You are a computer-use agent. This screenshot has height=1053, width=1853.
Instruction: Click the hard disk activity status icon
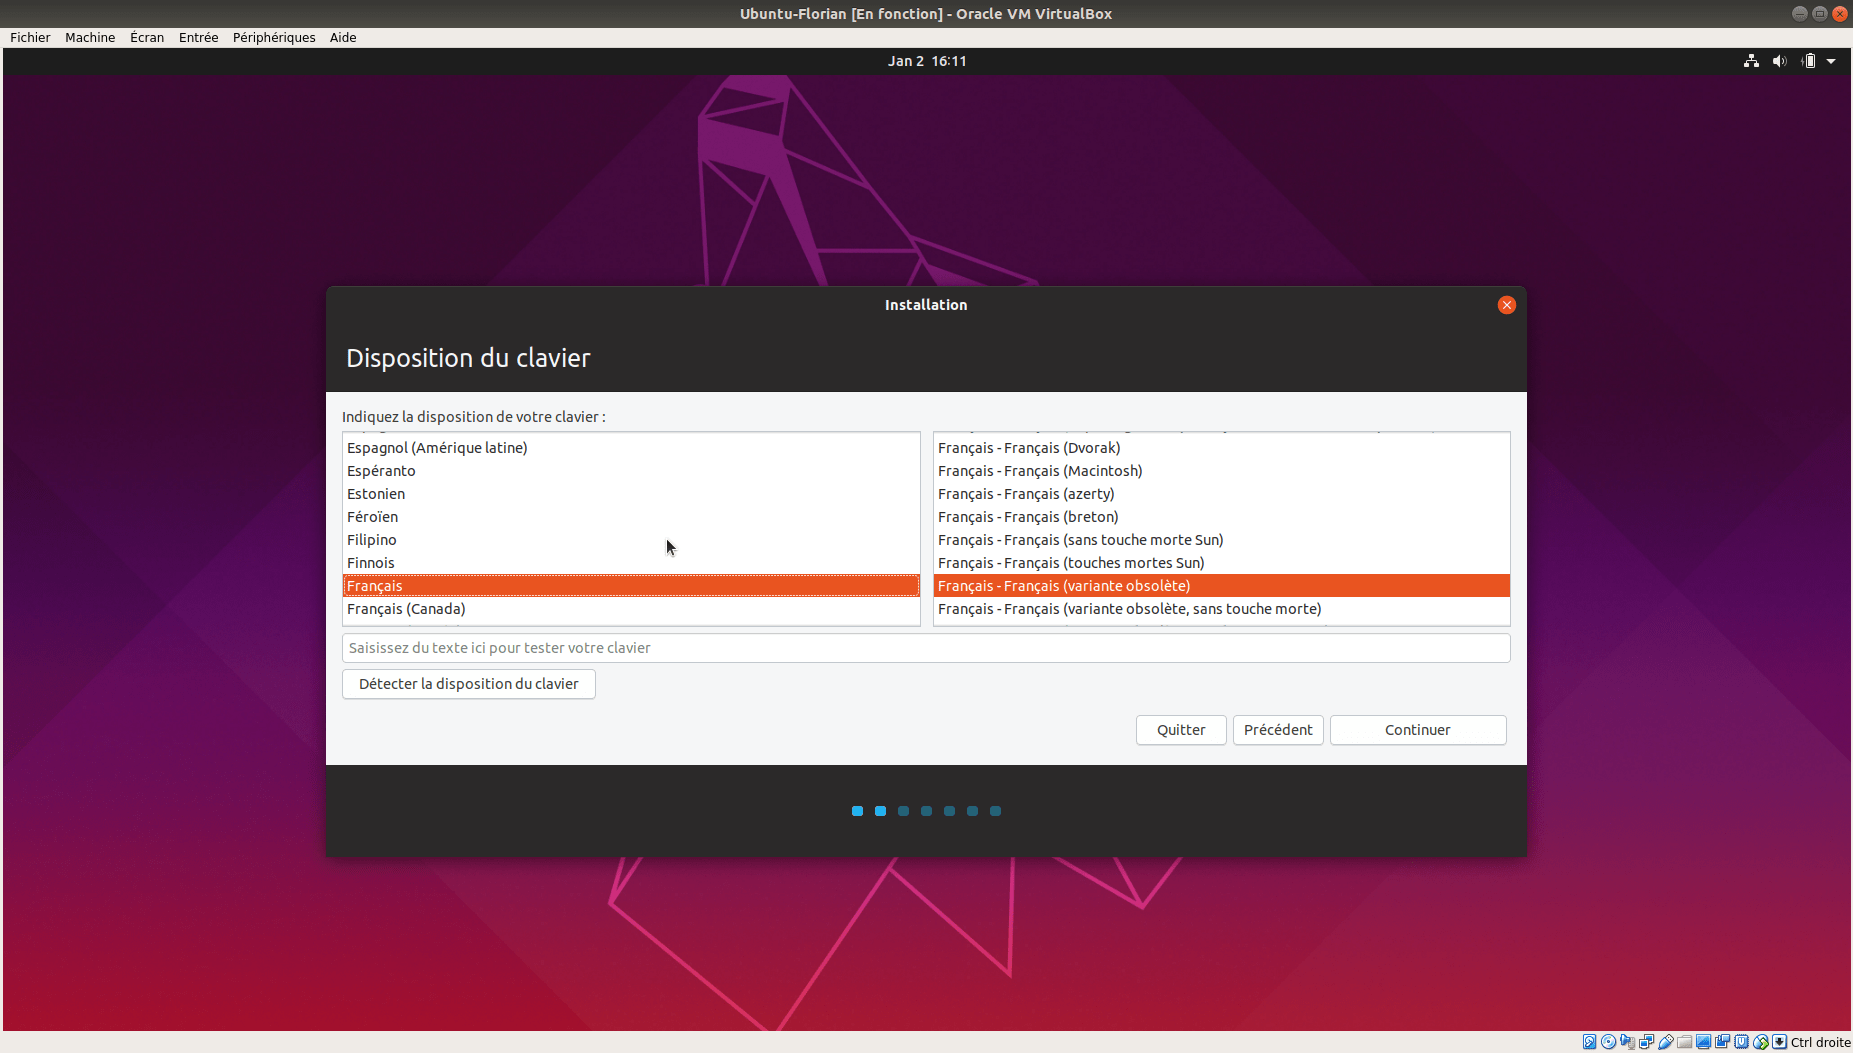[x=1590, y=1042]
